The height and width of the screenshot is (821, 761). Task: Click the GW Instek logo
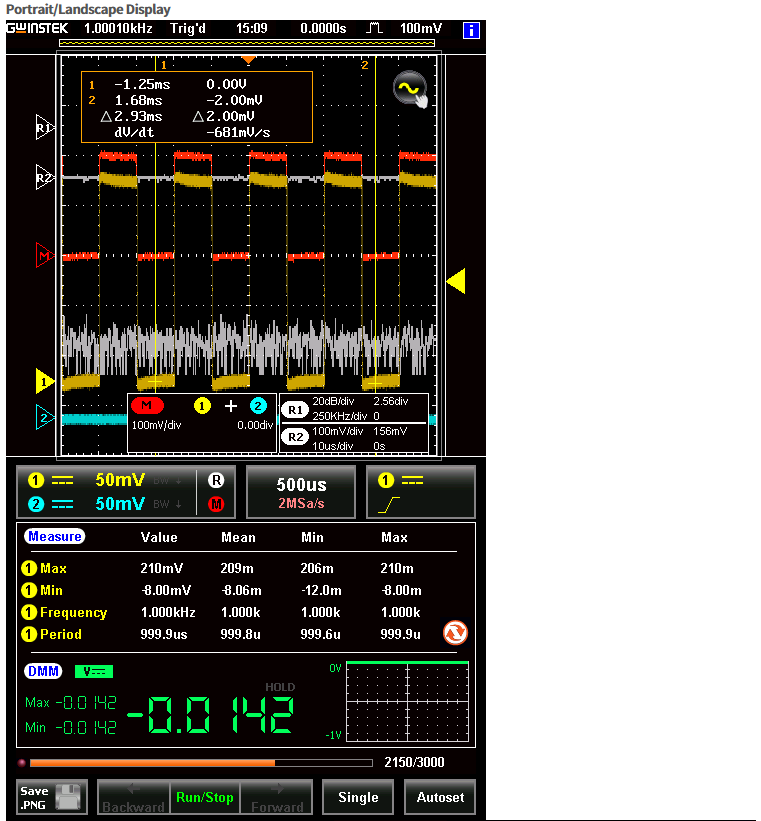pos(37,28)
